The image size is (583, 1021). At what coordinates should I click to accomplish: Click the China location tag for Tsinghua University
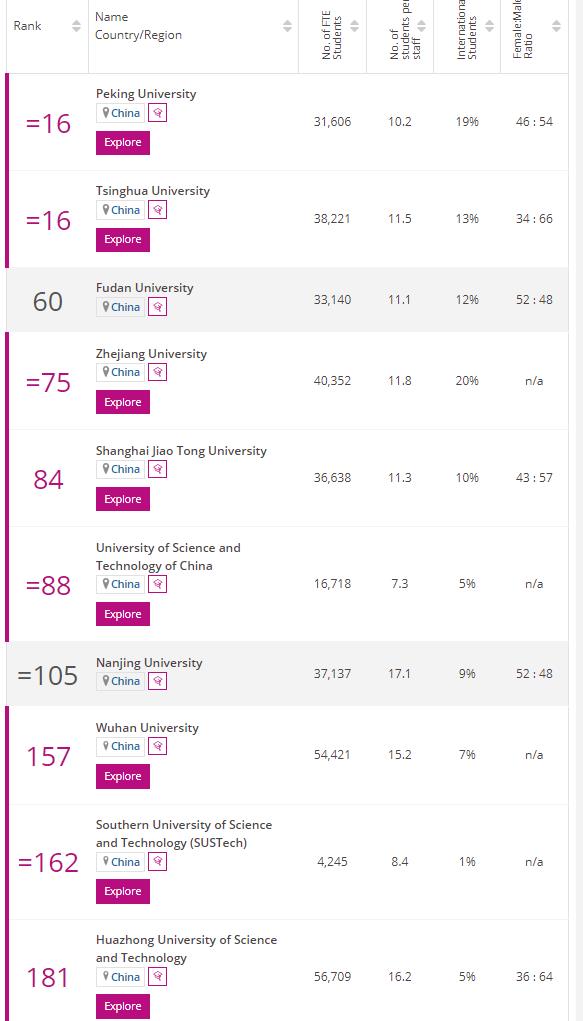(121, 210)
